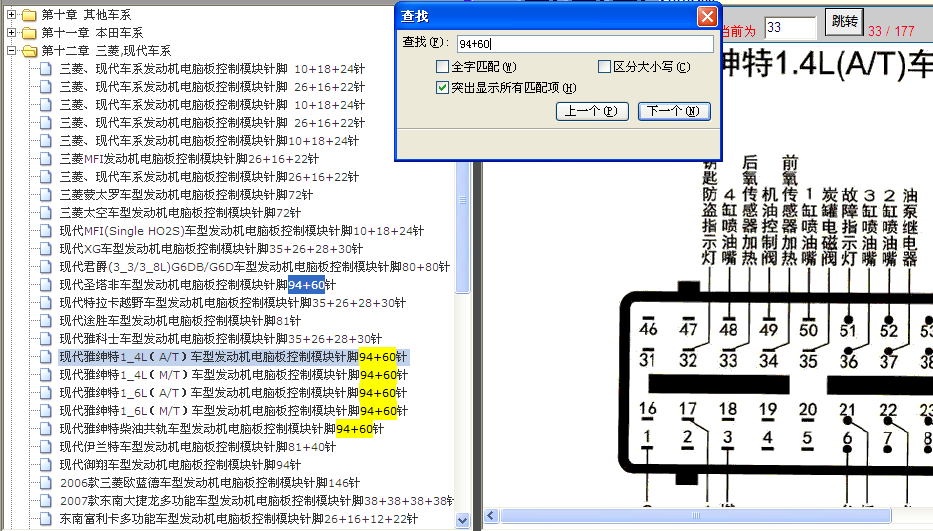Screen dimensions: 933x531
Task: Open 现代伊兰特车型 81+40针 entry
Action: [x=198, y=446]
